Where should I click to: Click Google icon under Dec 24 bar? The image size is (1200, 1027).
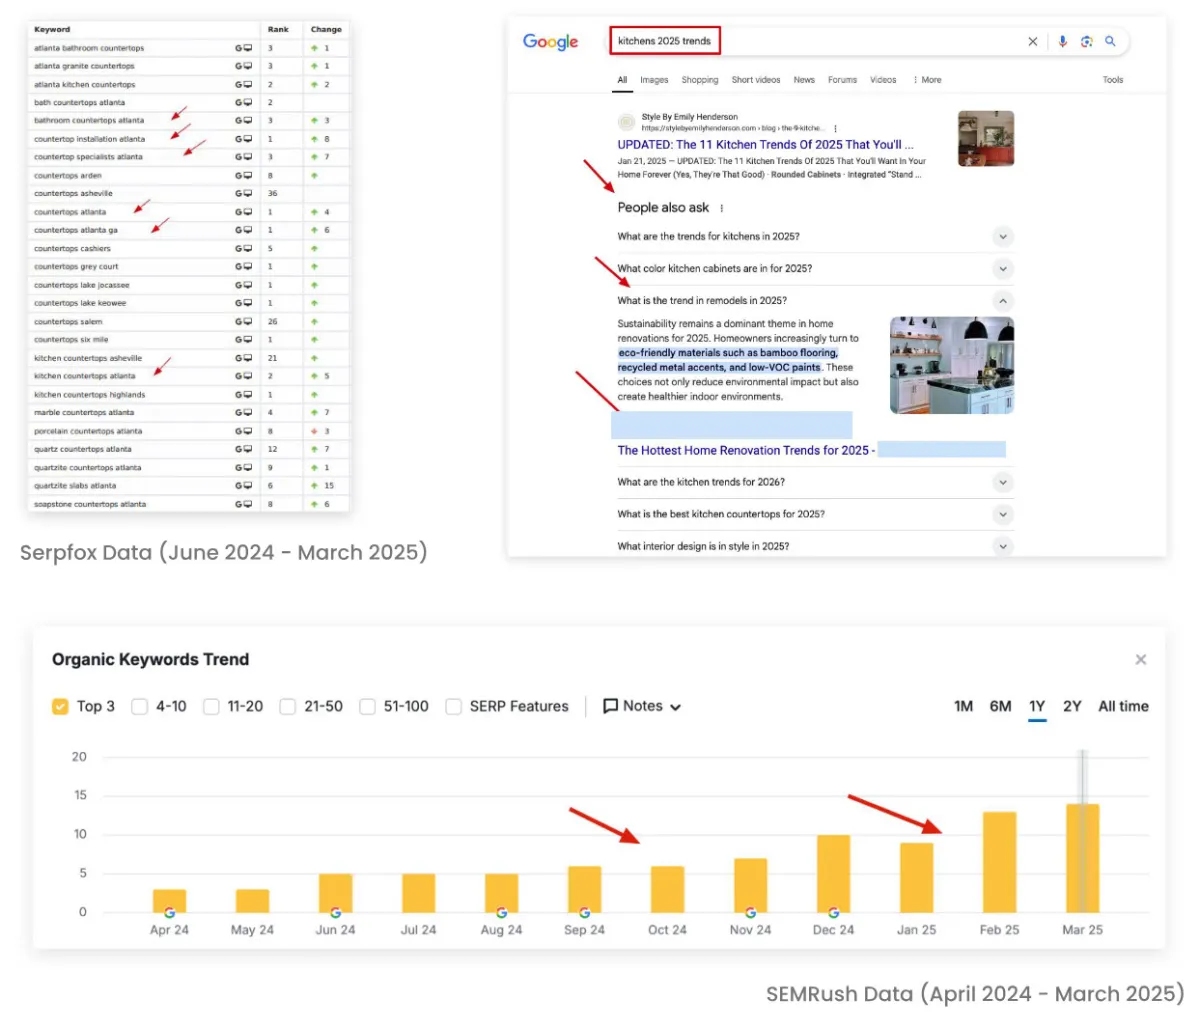(833, 913)
